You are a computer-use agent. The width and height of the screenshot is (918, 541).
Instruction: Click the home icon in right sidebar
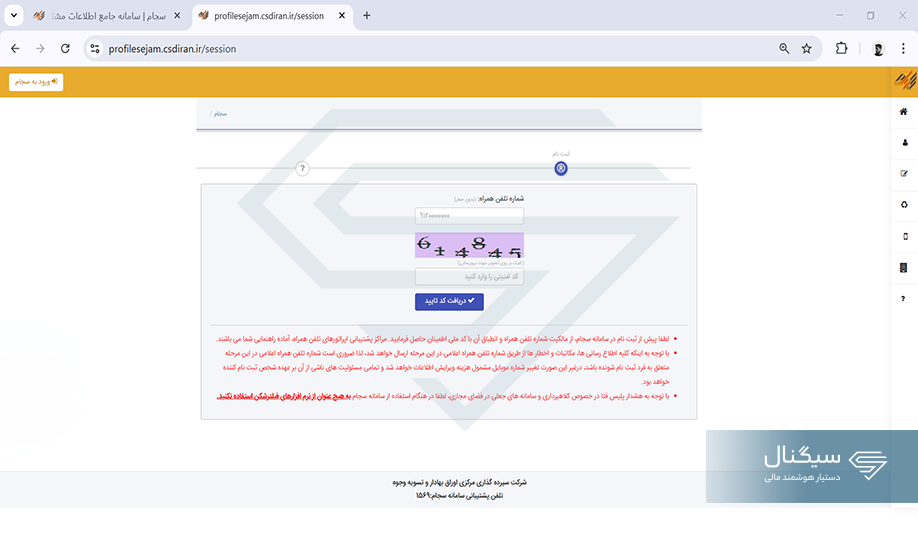tap(904, 112)
